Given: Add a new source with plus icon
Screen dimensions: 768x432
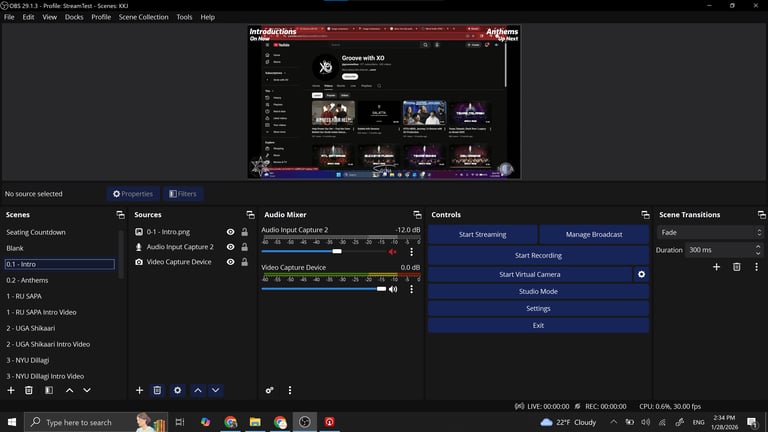Looking at the screenshot, I should 140,390.
